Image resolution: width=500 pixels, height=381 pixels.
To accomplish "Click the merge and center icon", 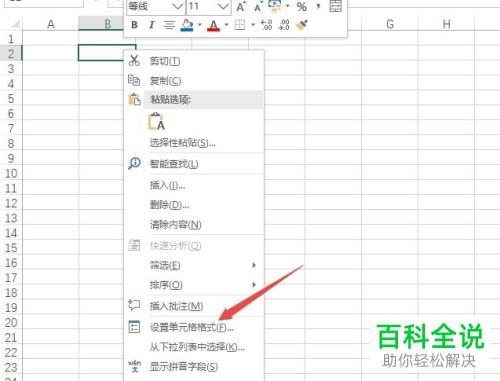I will point(335,6).
